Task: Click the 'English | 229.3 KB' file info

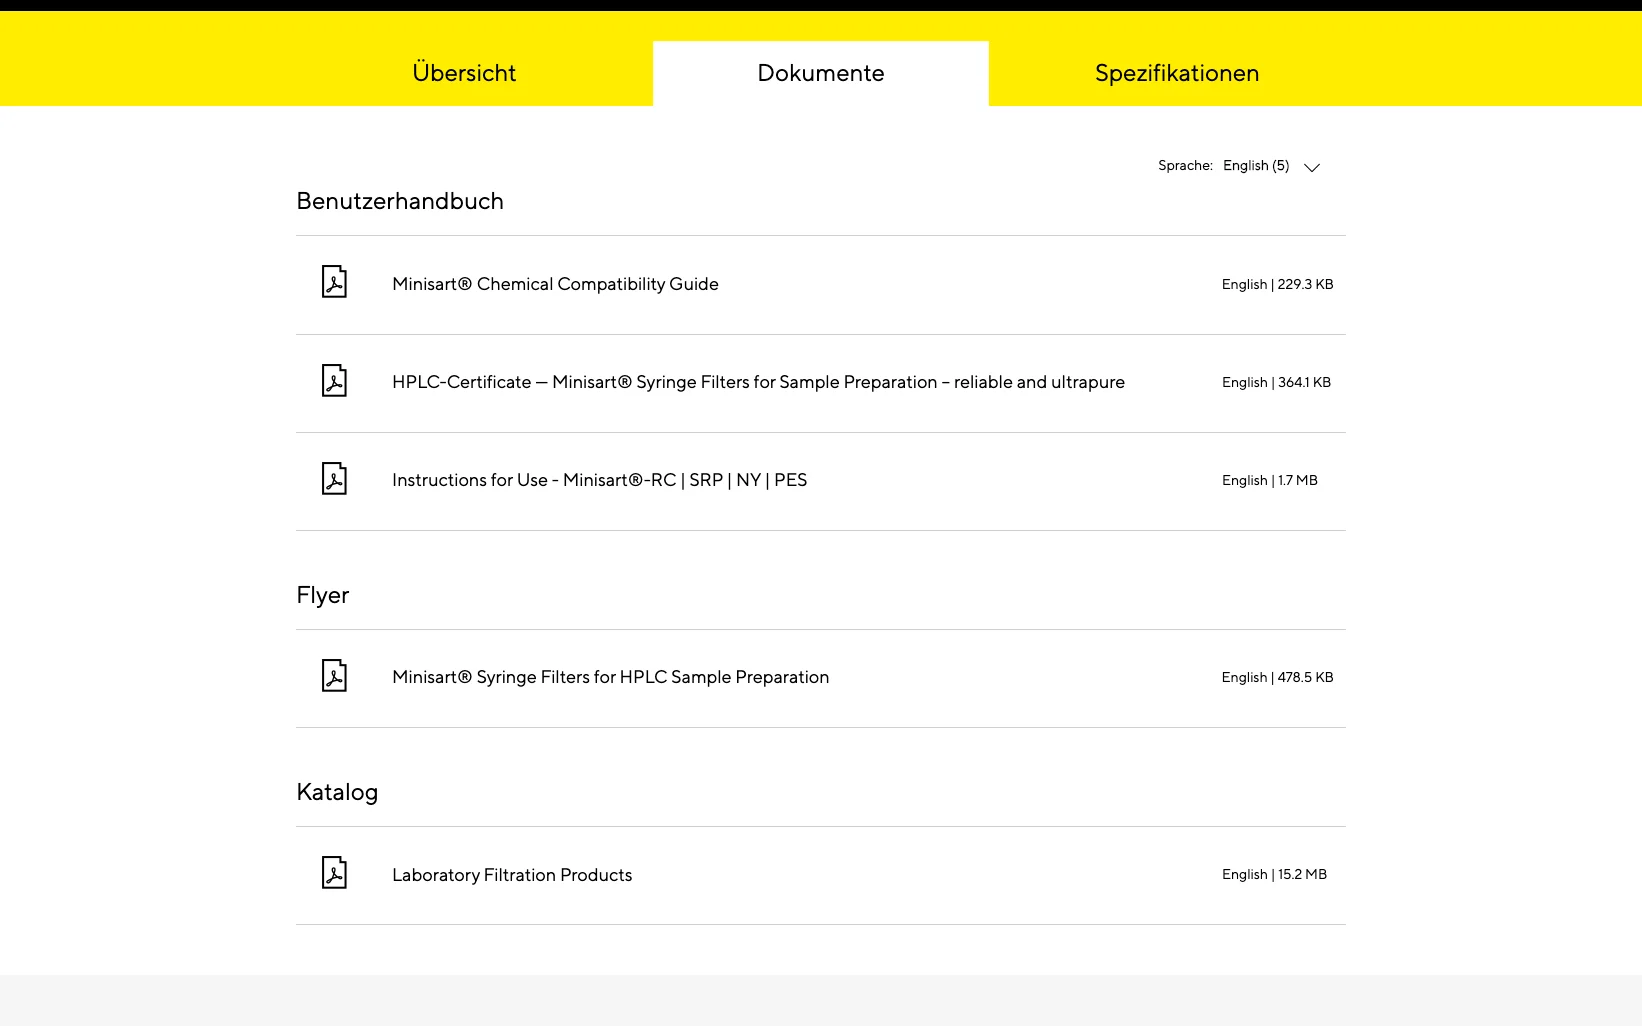Action: (1277, 284)
